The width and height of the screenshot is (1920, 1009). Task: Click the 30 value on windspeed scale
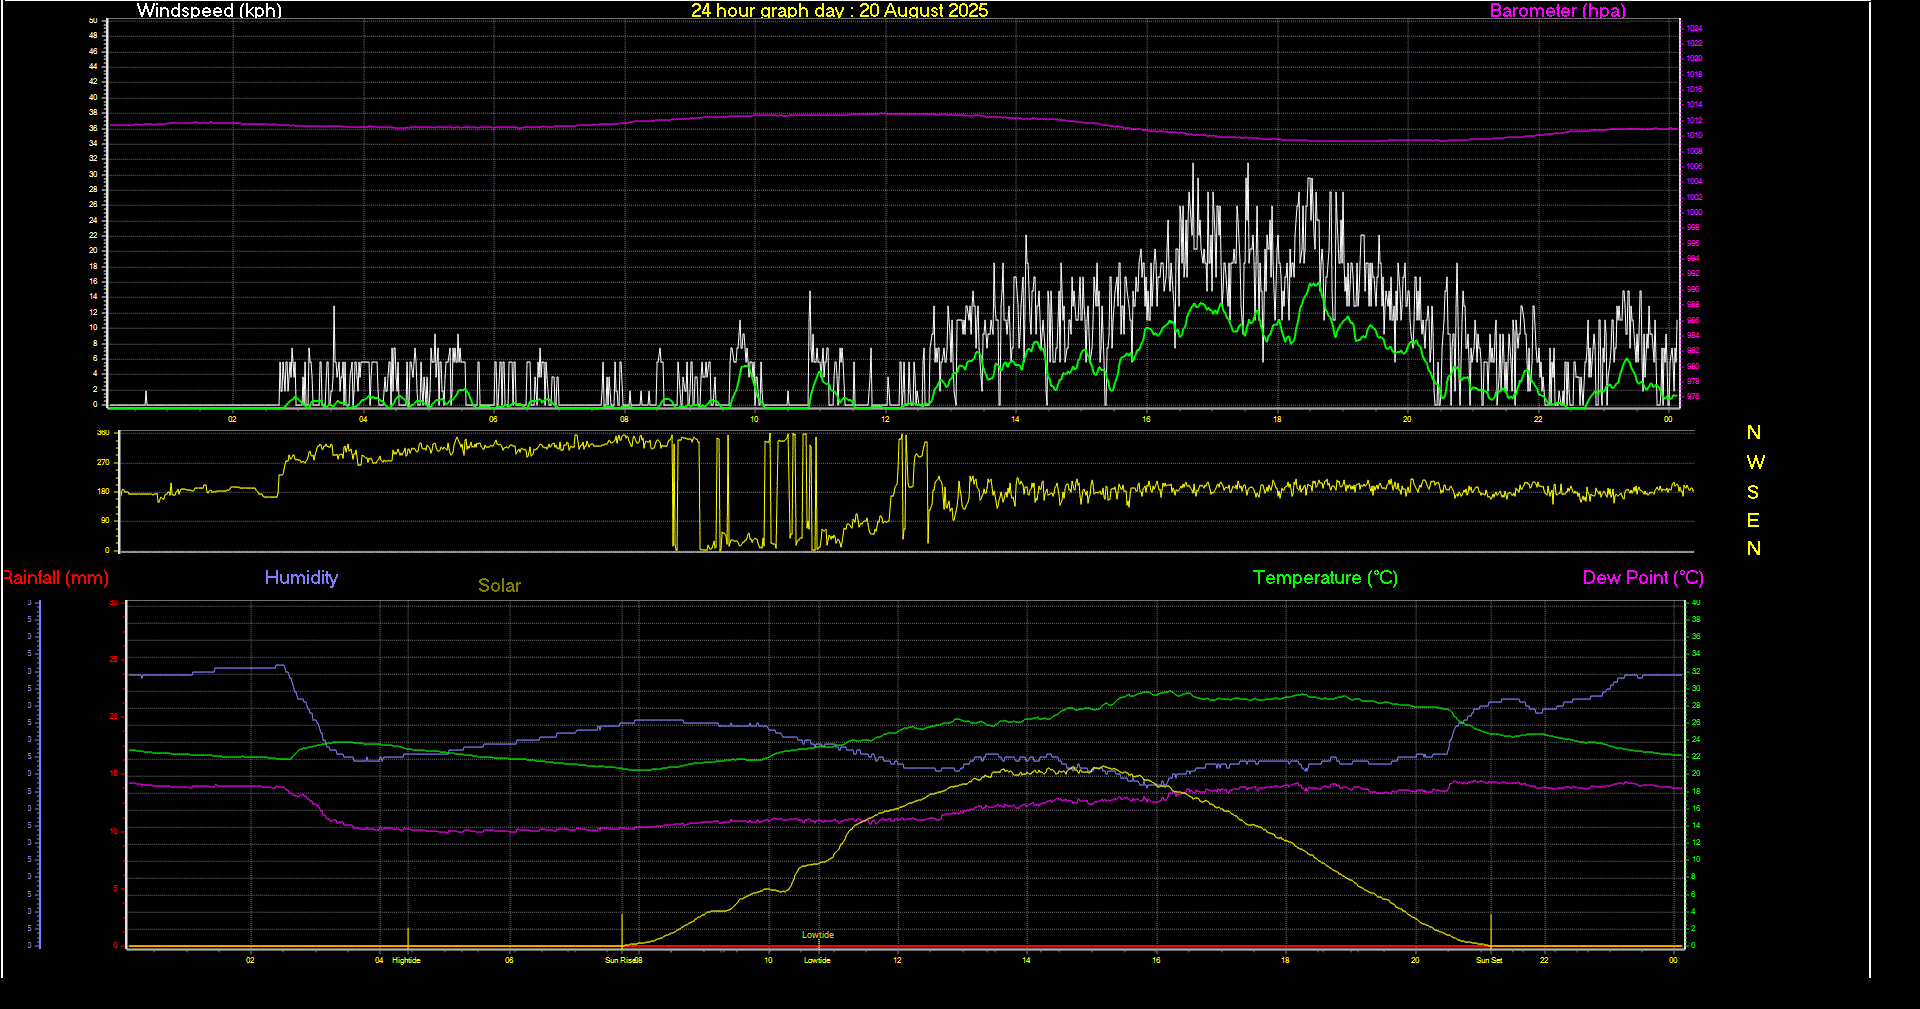(93, 174)
